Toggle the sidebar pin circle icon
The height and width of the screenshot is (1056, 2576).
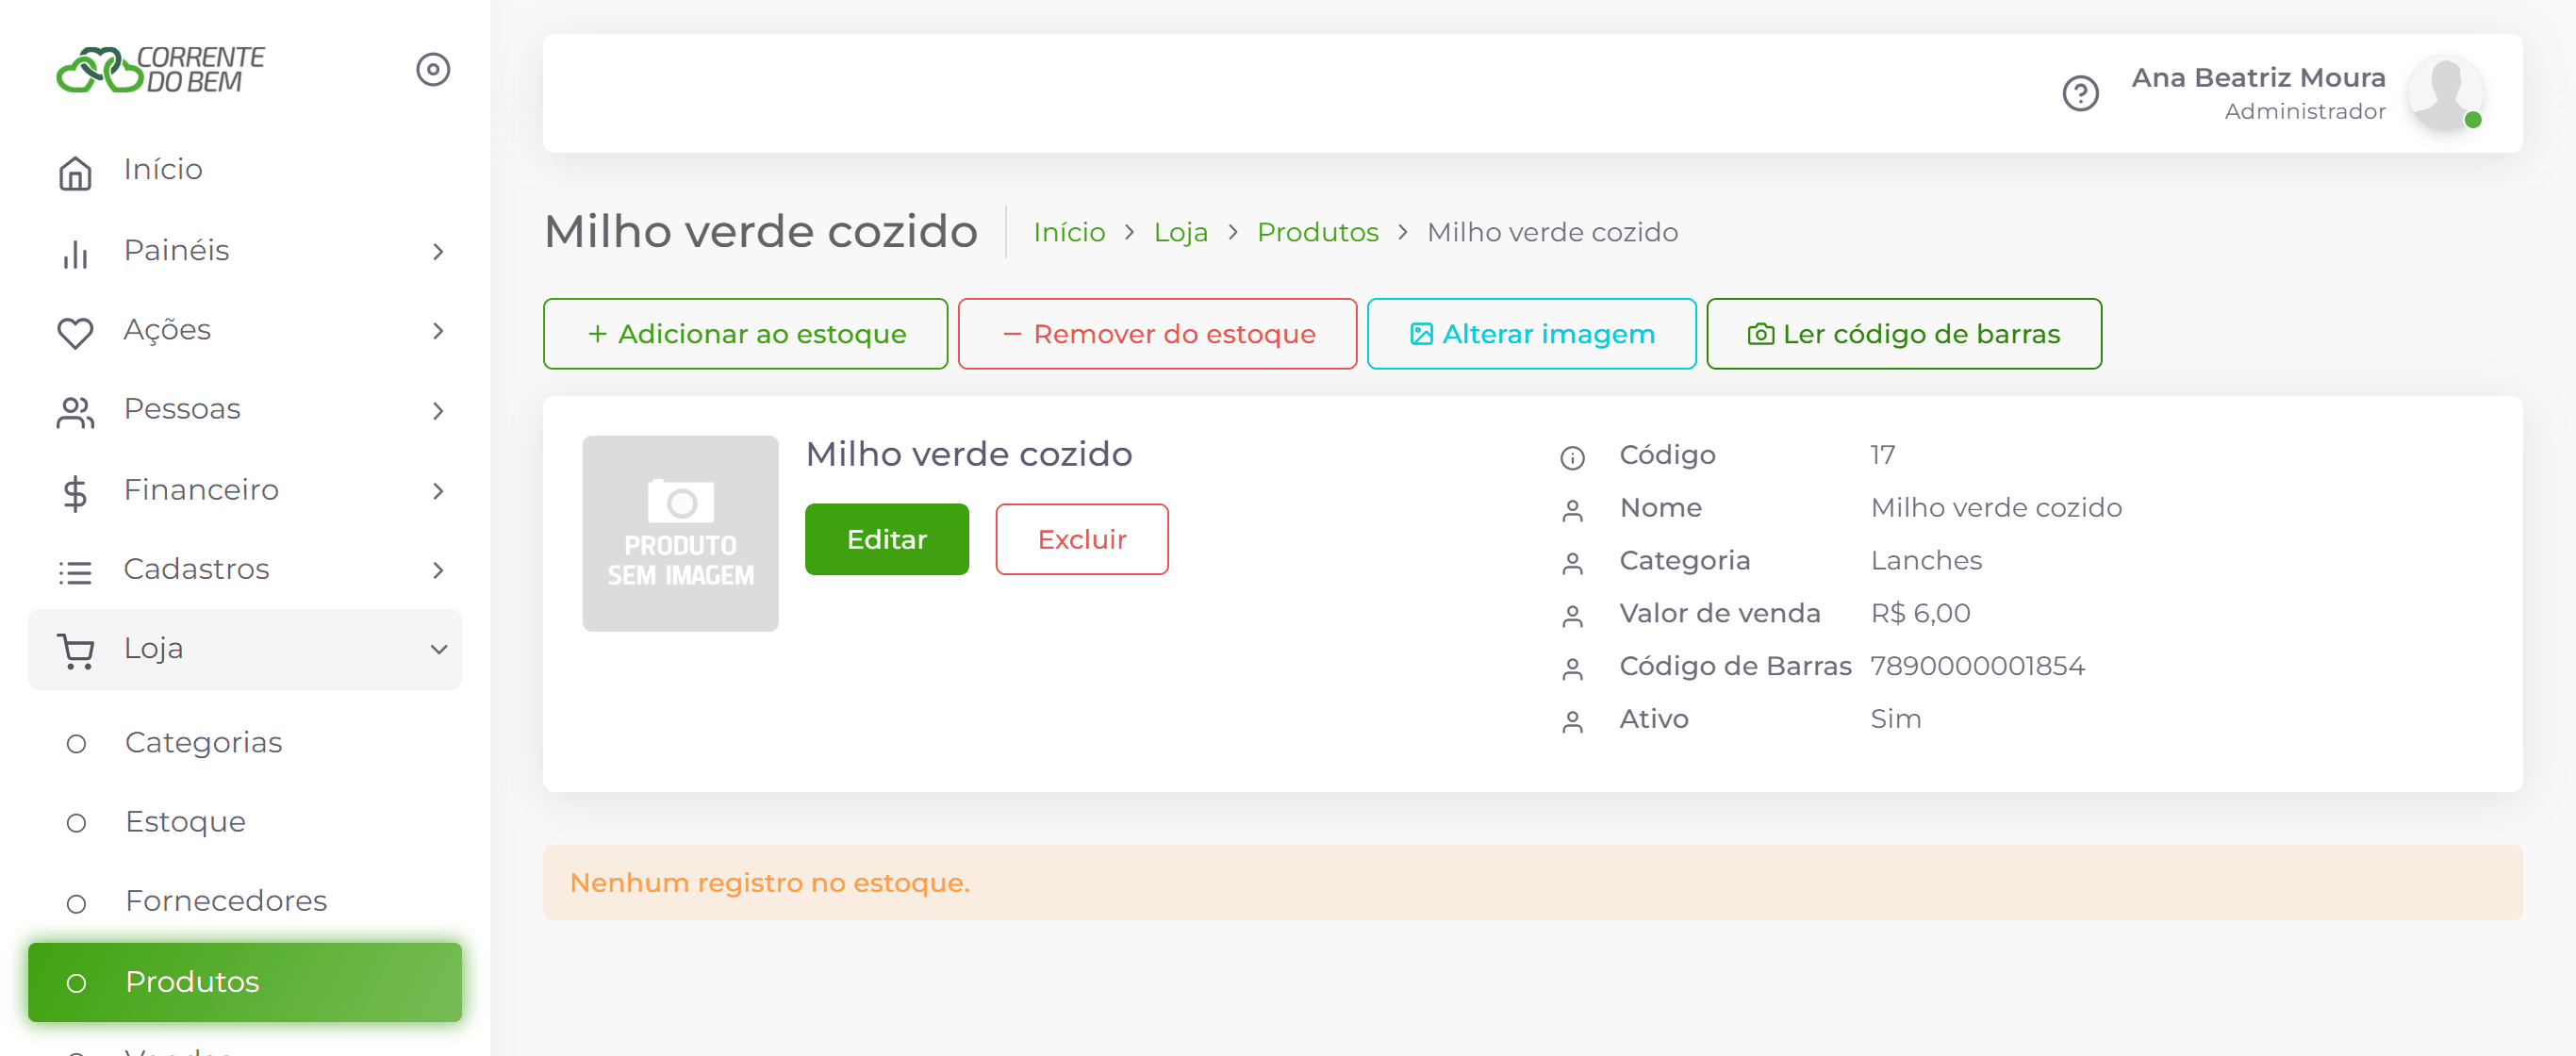[433, 69]
